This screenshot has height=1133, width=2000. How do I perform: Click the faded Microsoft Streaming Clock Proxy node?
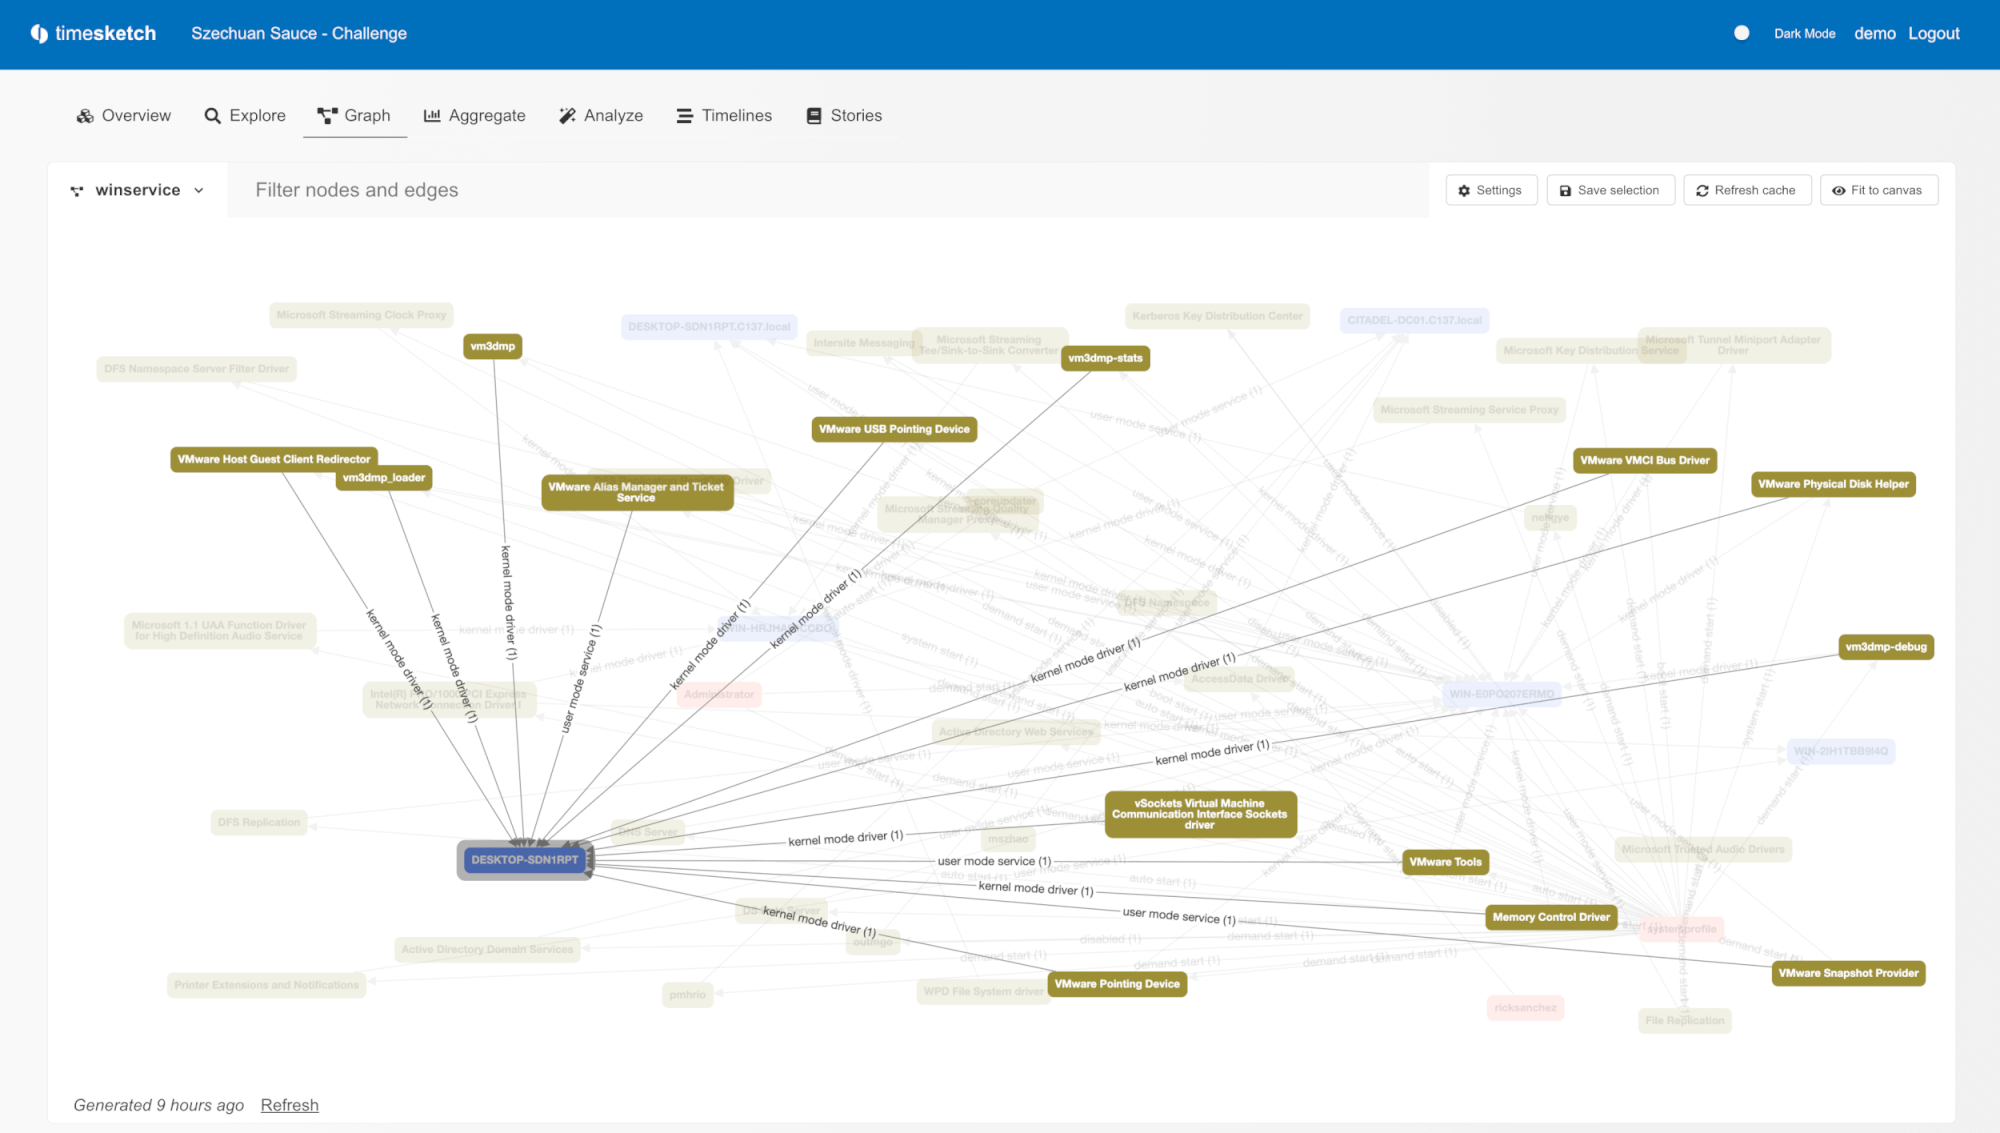pos(361,315)
